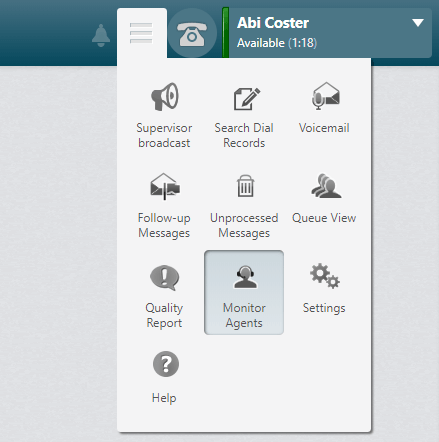This screenshot has width=439, height=442.
Task: Click the Voicemail label text
Action: click(324, 128)
